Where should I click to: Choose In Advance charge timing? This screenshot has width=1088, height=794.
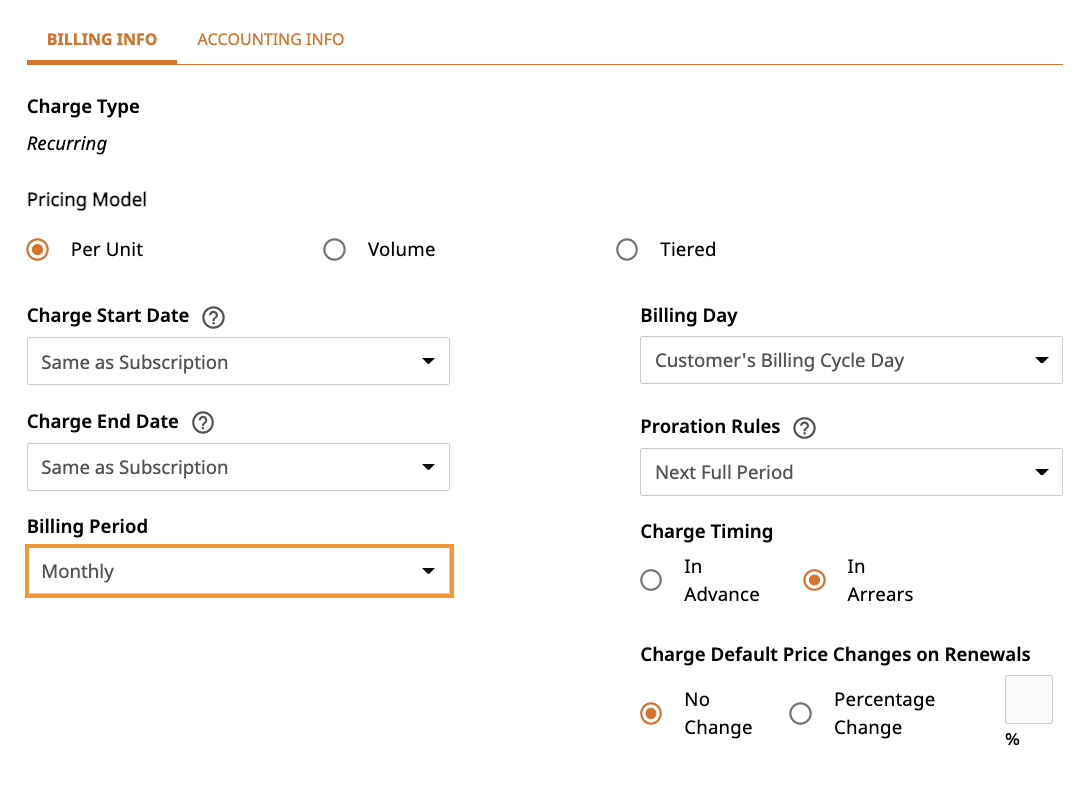[651, 580]
